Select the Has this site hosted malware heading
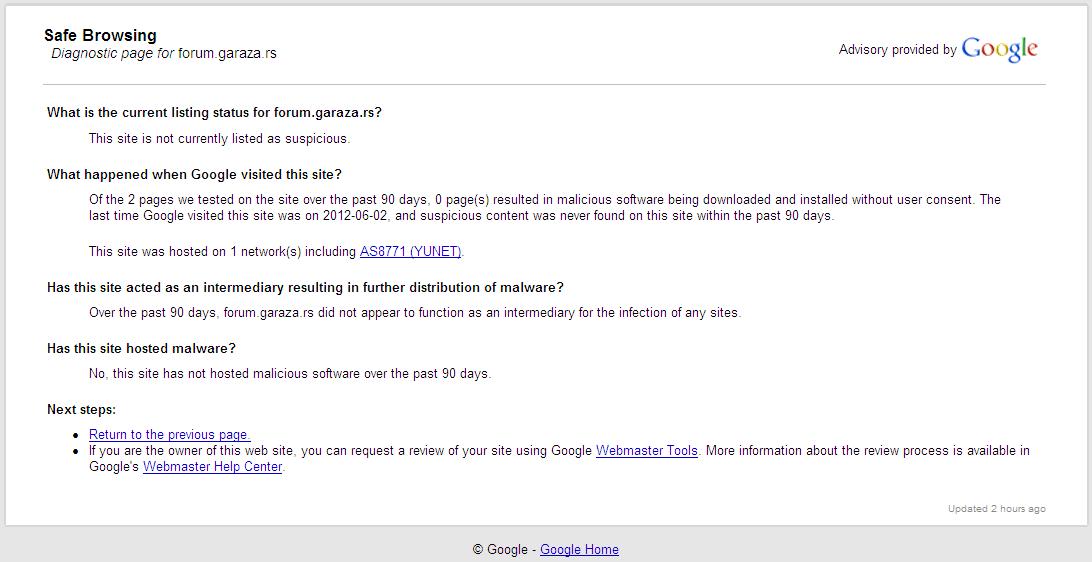This screenshot has width=1092, height=562. (141, 348)
